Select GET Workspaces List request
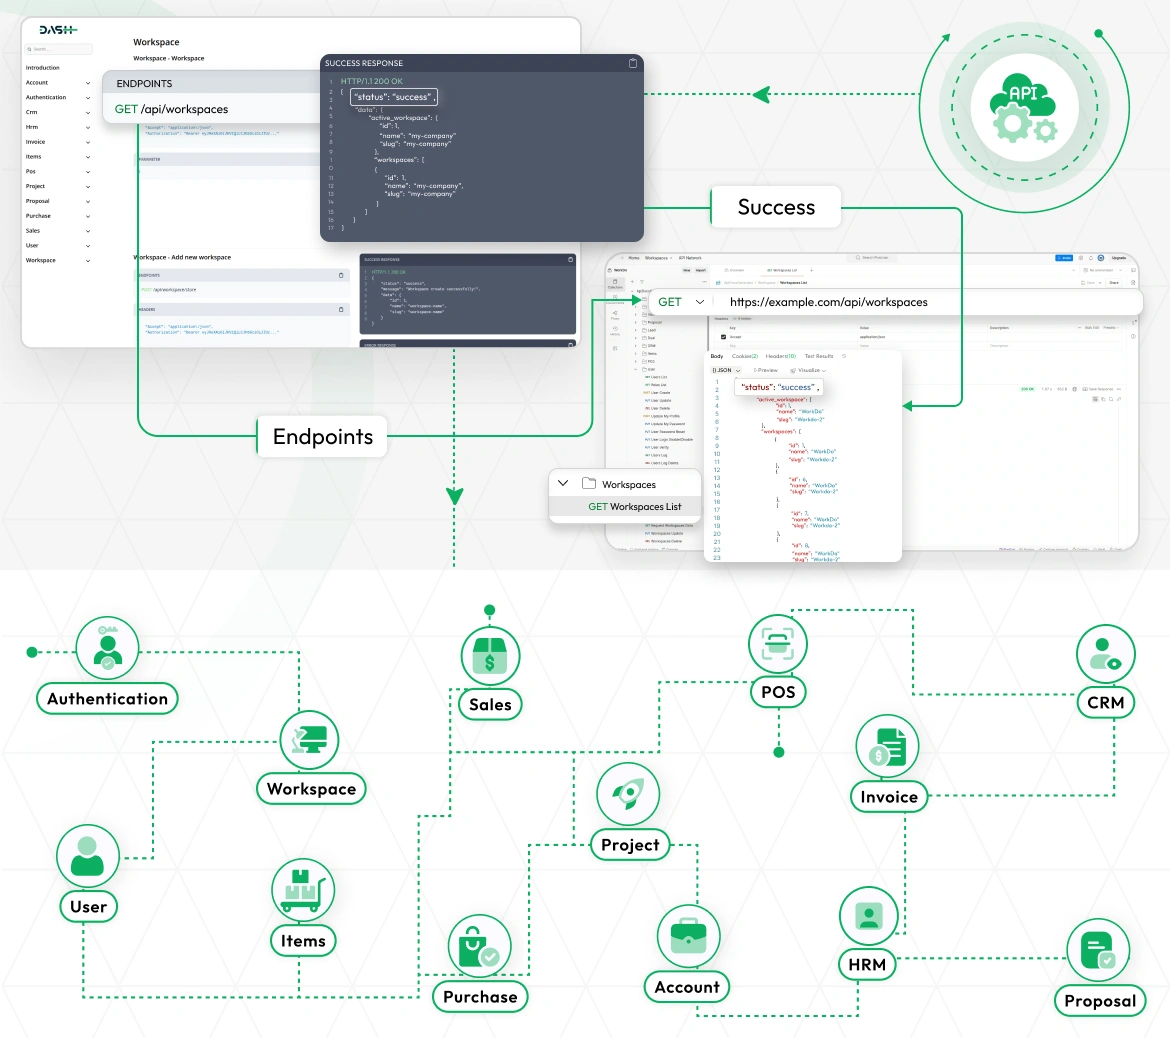The image size is (1170, 1038). pos(634,507)
